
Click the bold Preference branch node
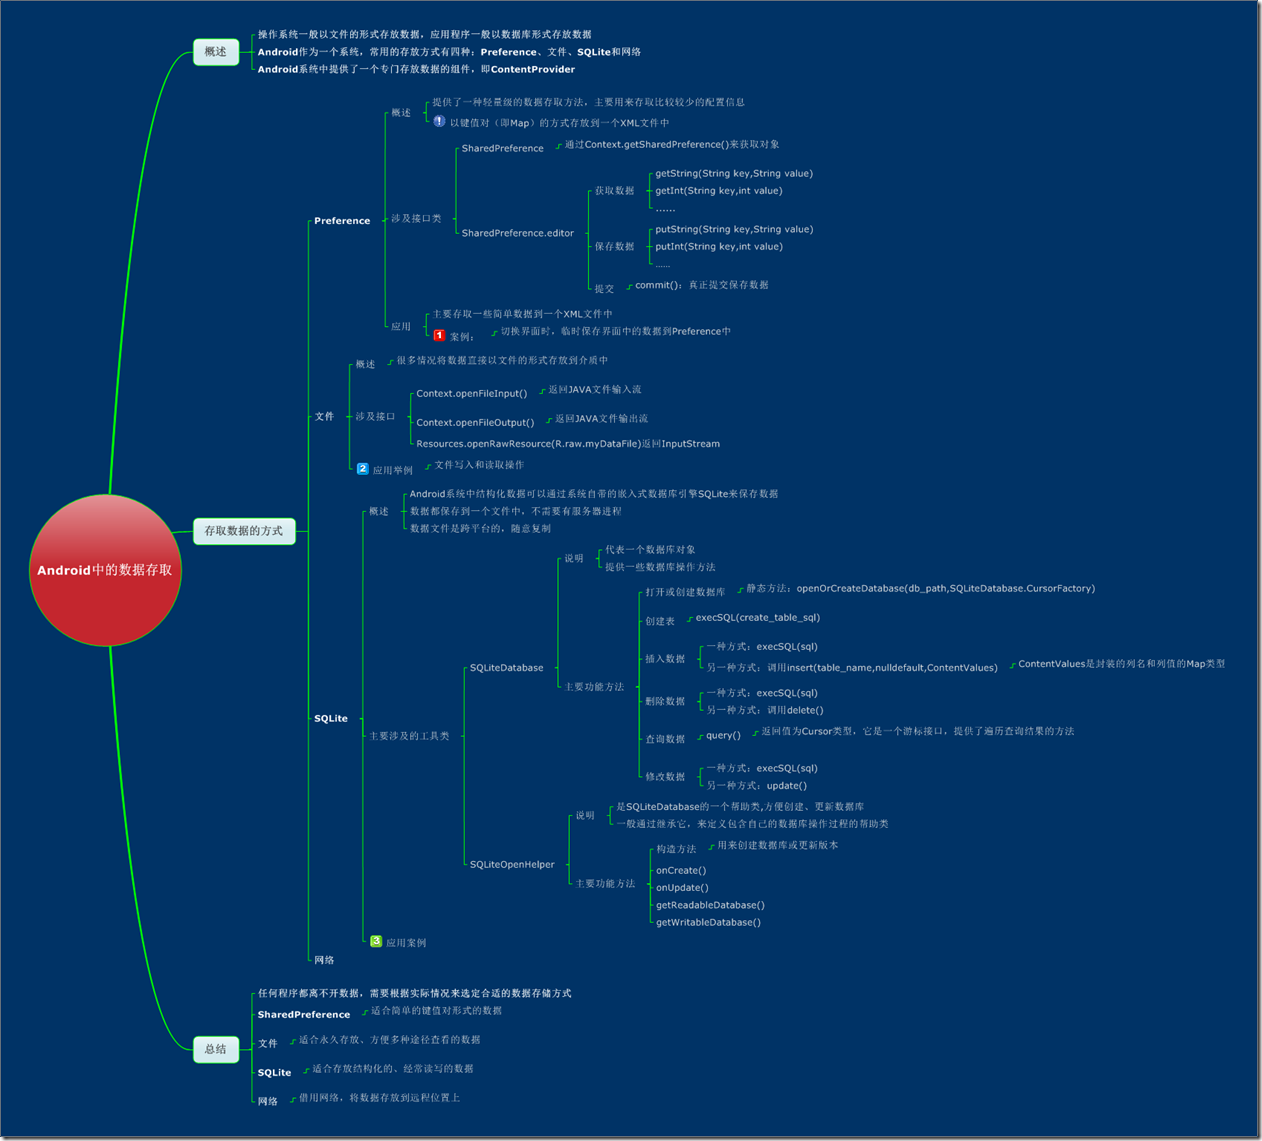point(342,221)
